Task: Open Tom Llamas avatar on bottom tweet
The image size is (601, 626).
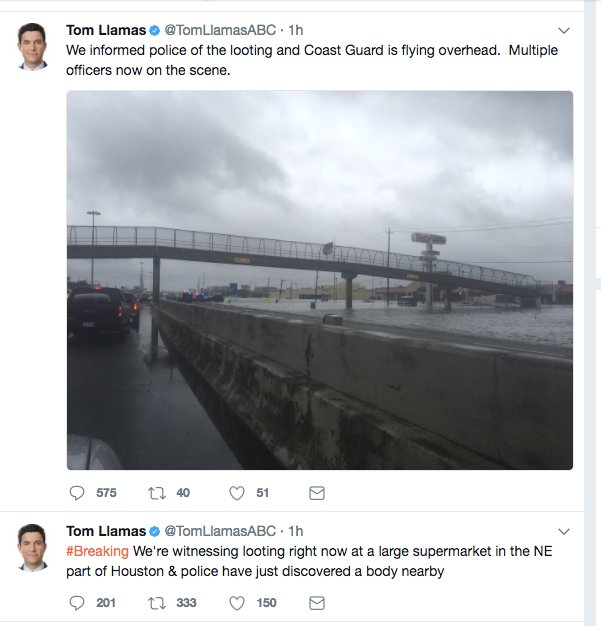Action: (33, 547)
